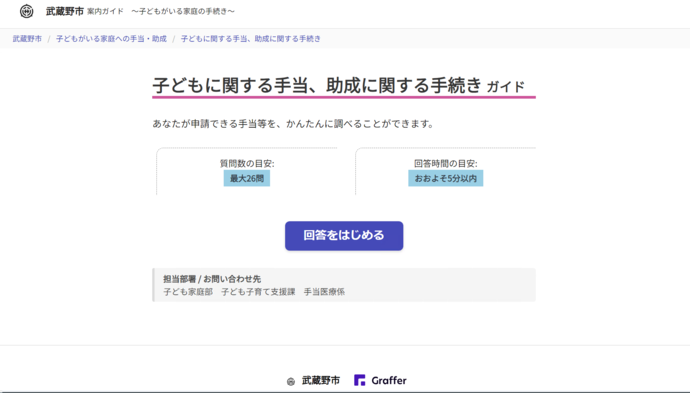Open the footer 武蔵野市 link

coord(321,380)
